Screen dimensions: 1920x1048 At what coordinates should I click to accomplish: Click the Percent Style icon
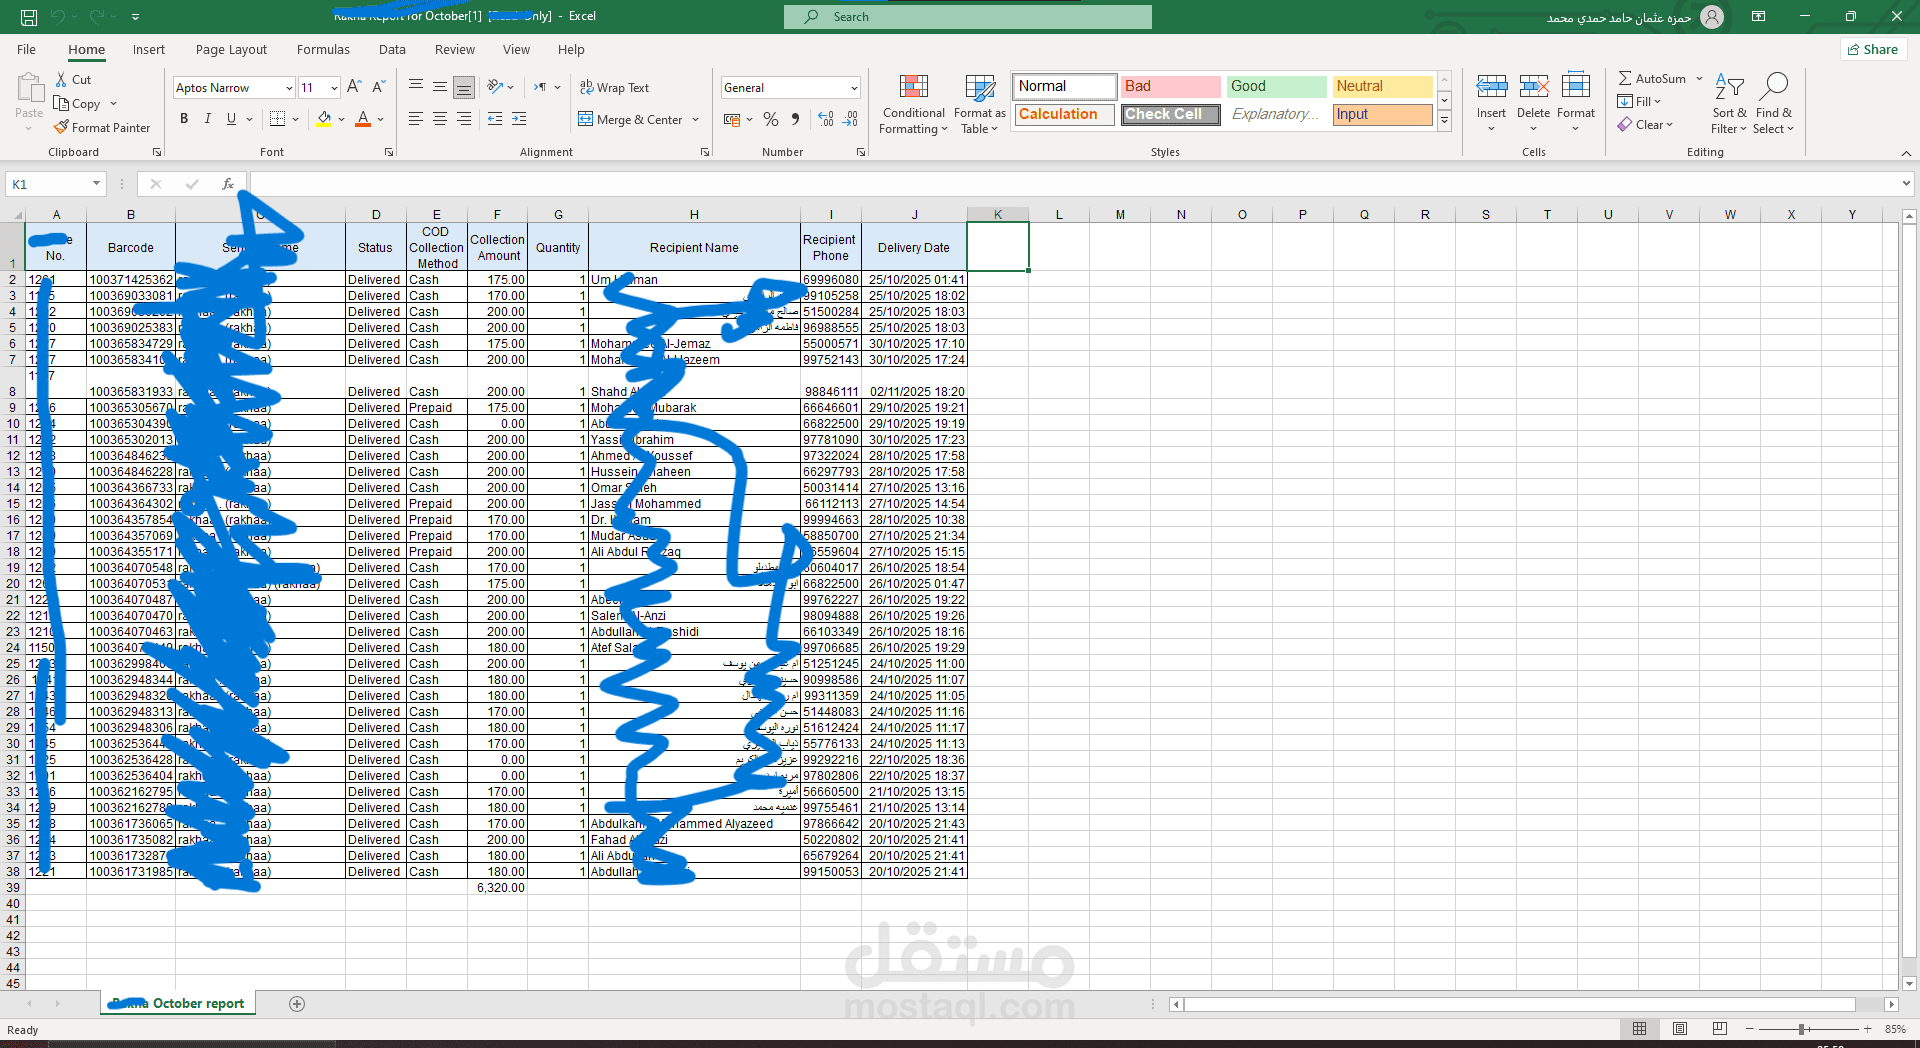[770, 119]
